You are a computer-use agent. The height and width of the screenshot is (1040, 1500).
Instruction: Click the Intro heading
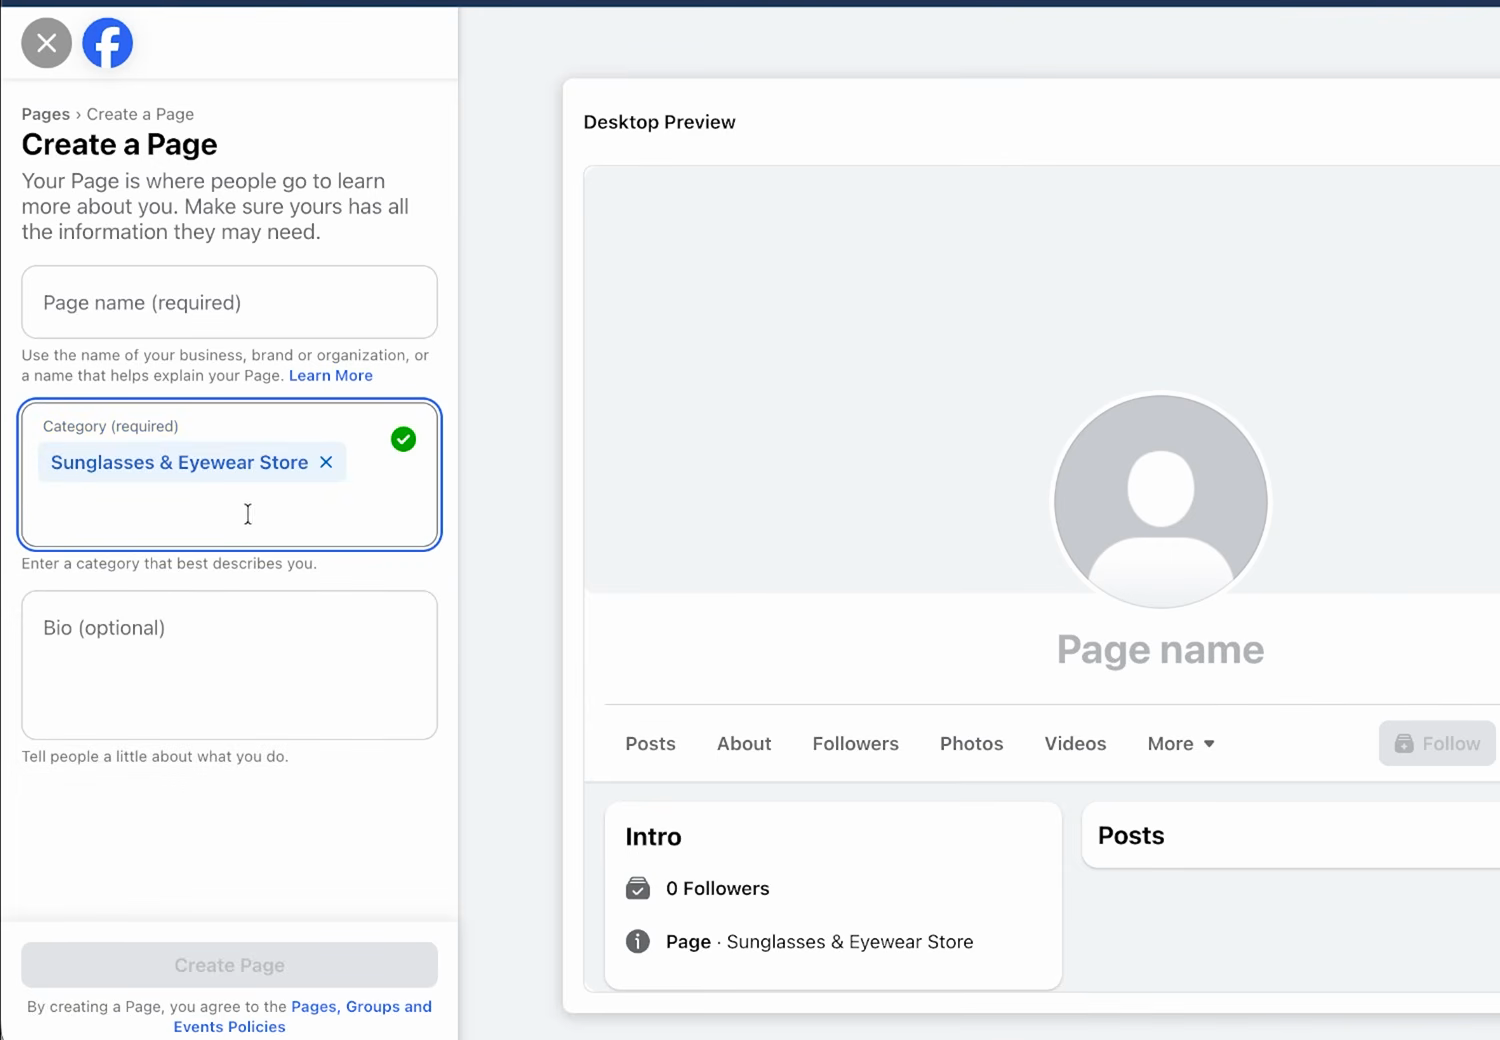(x=653, y=836)
